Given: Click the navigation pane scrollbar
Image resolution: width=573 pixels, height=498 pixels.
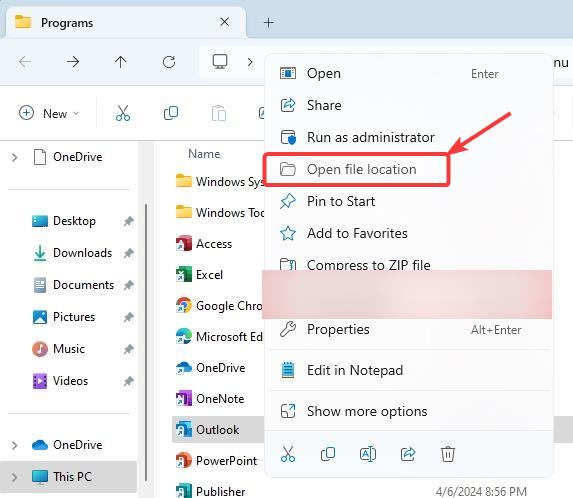Looking at the screenshot, I should (x=146, y=342).
